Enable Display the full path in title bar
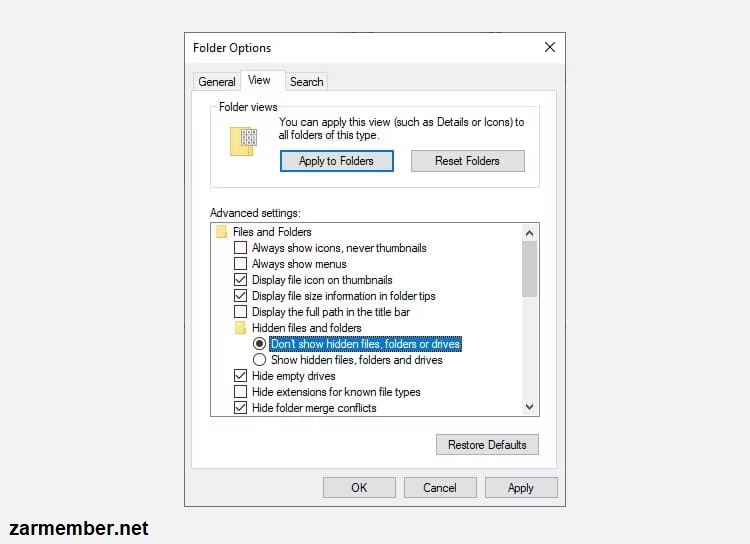750x544 pixels. click(240, 312)
